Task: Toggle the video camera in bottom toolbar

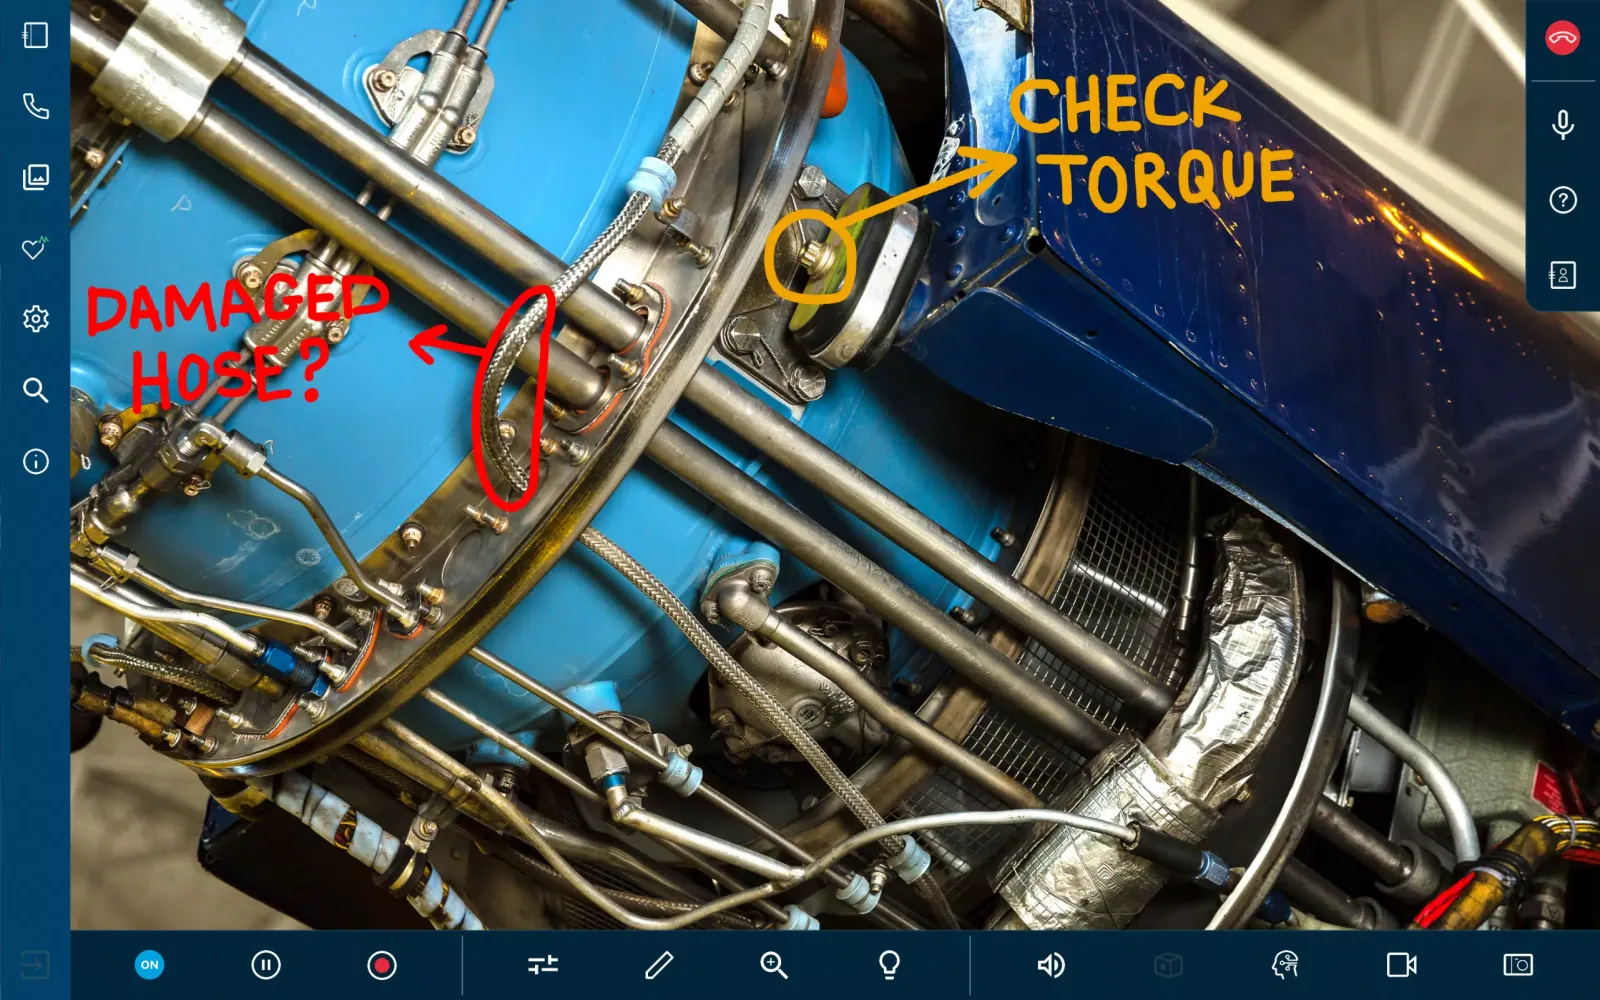Action: (1401, 965)
